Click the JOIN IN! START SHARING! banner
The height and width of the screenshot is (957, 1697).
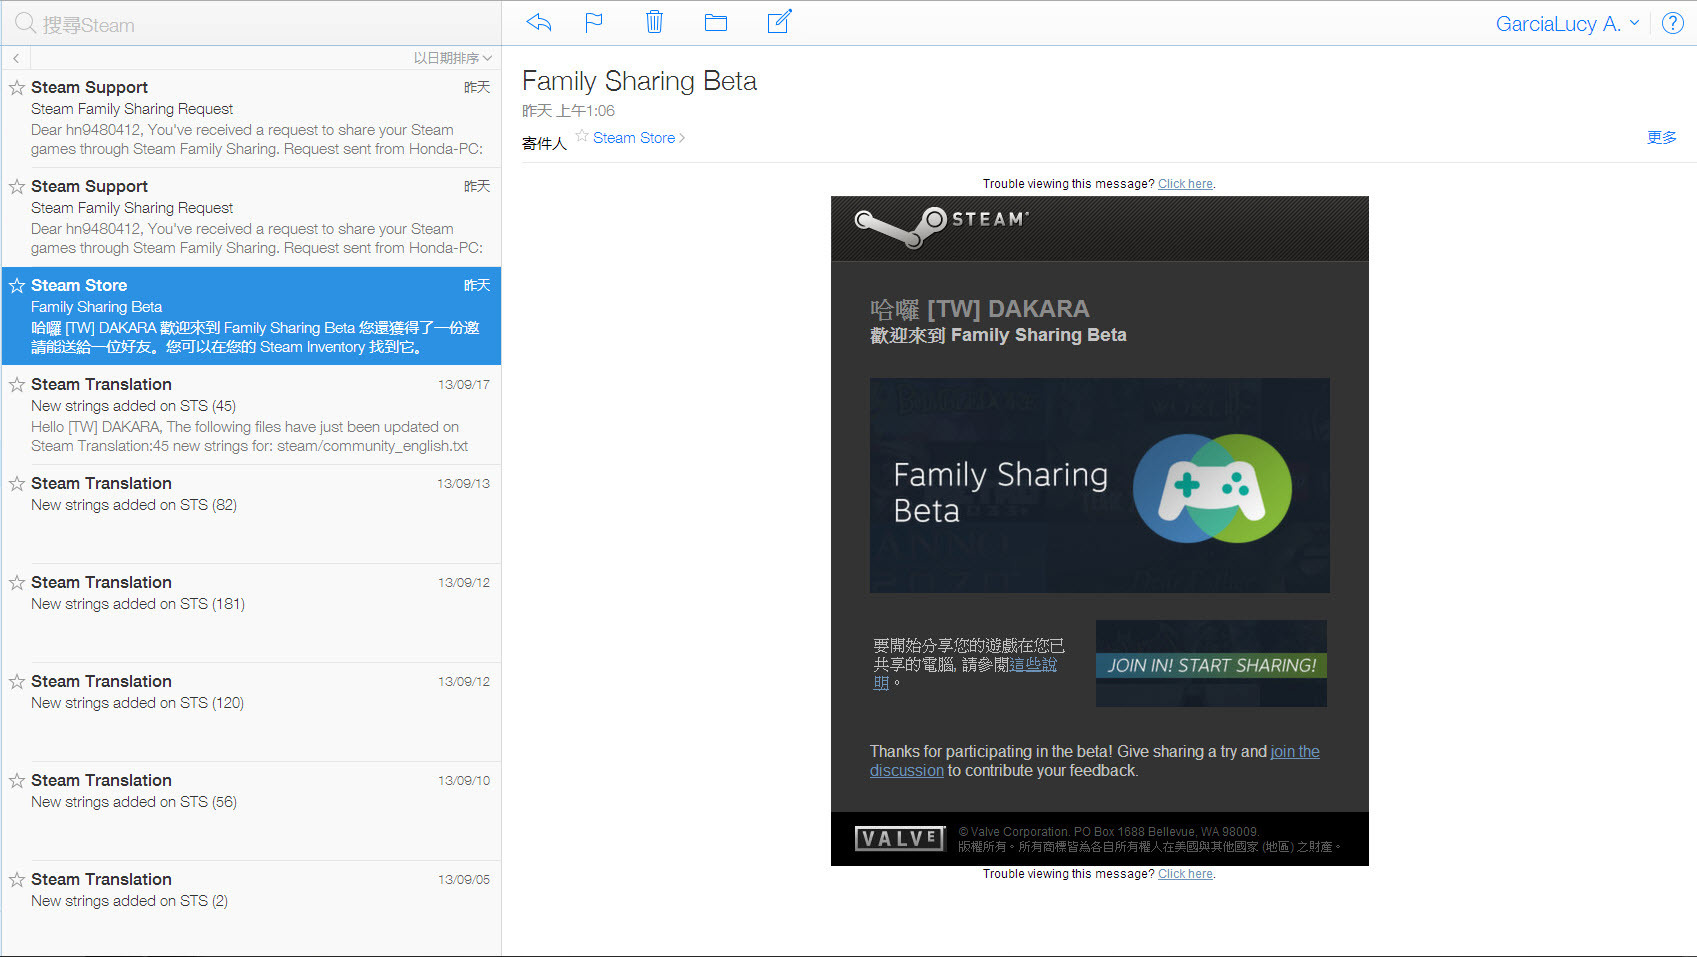[1211, 664]
